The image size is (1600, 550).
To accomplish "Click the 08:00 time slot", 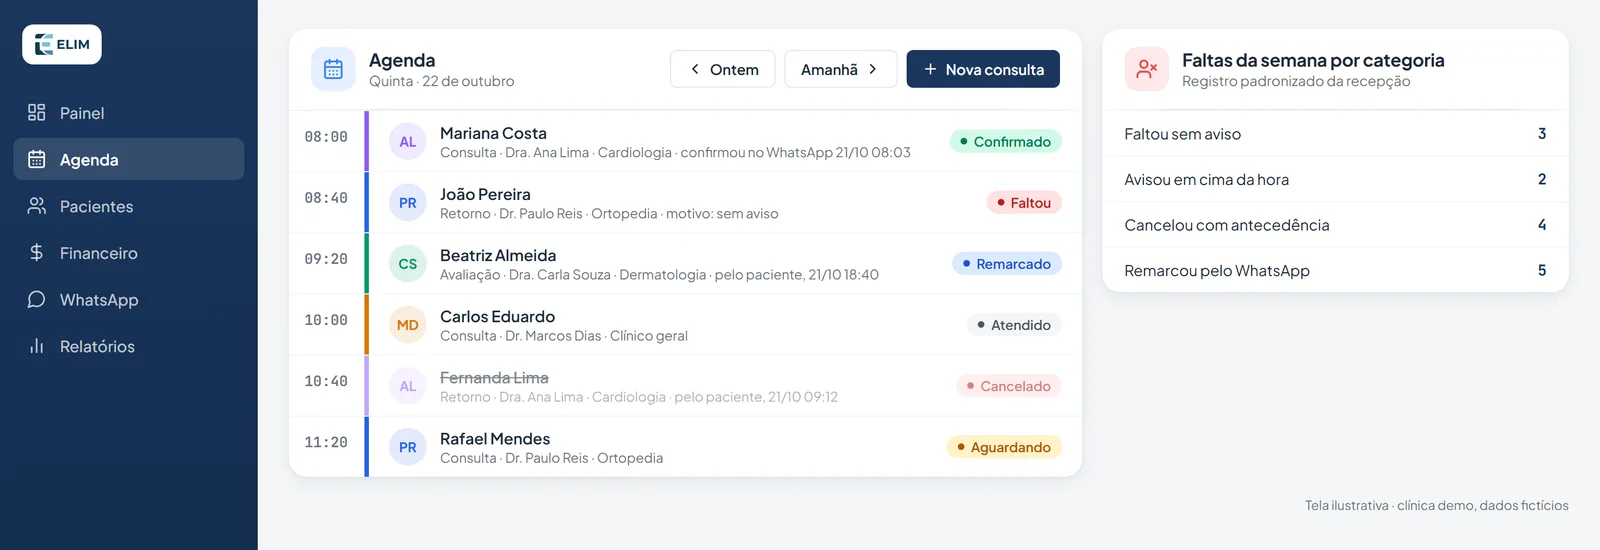I will pyautogui.click(x=326, y=137).
